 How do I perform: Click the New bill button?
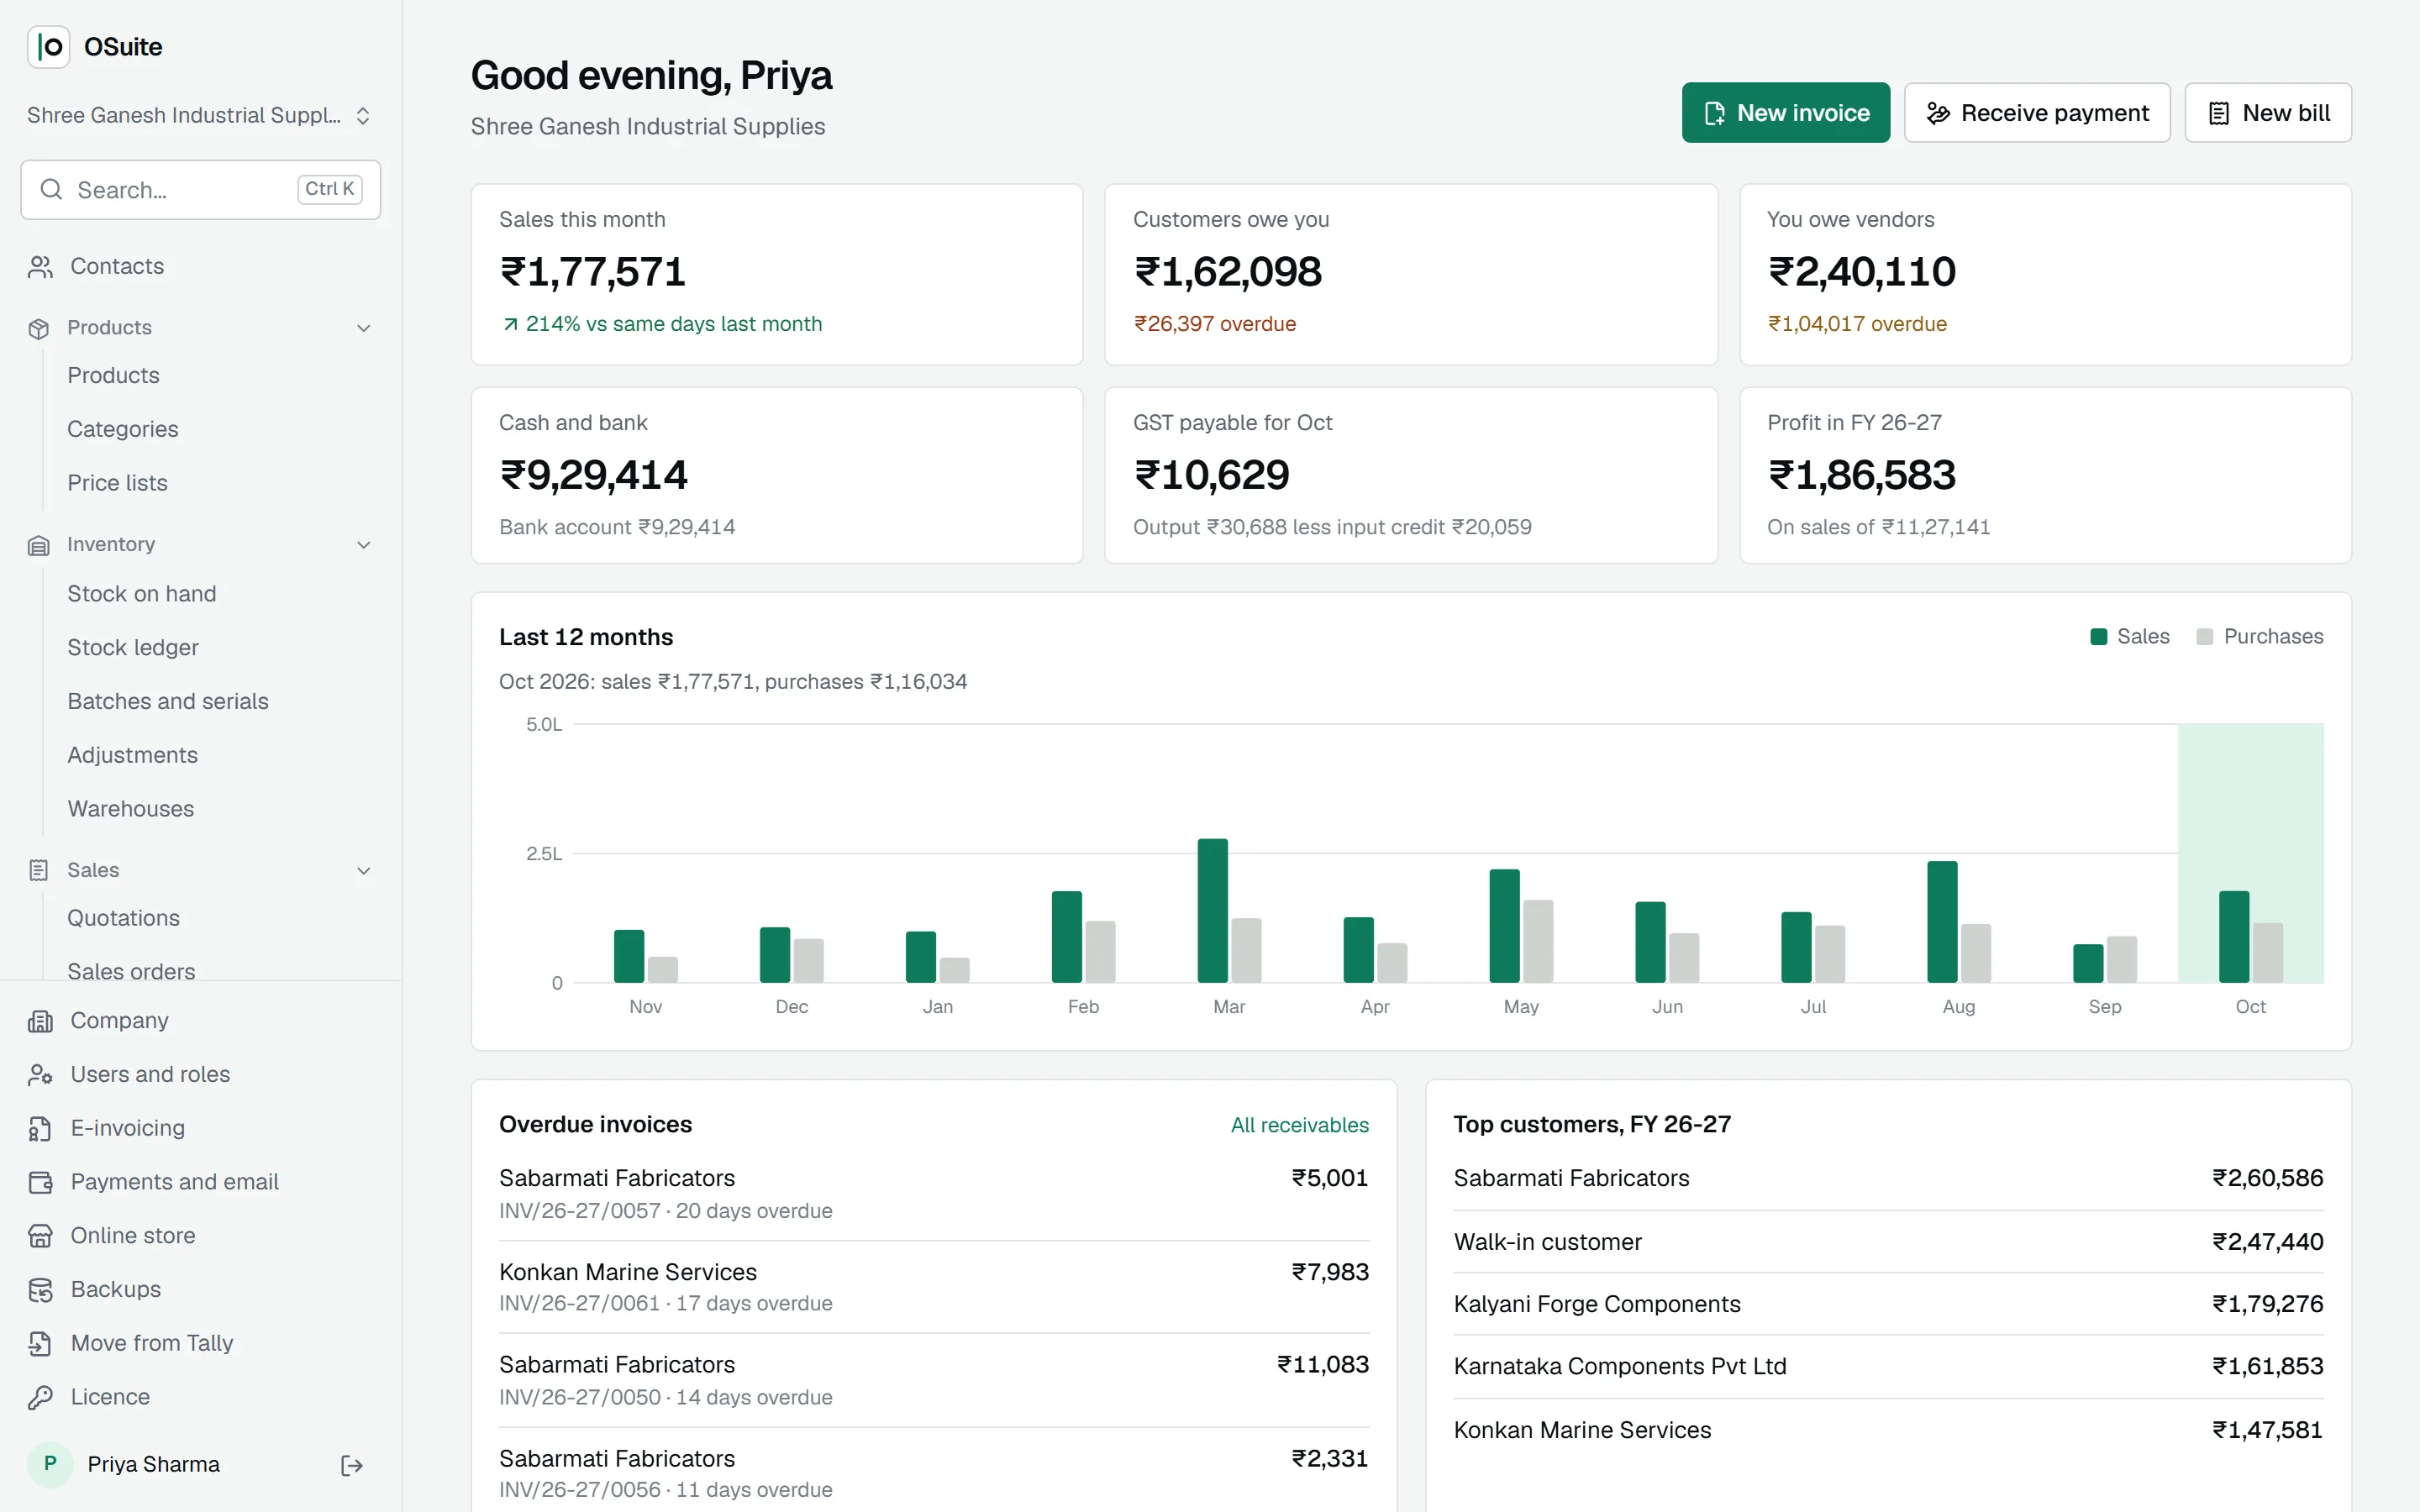tap(2268, 113)
